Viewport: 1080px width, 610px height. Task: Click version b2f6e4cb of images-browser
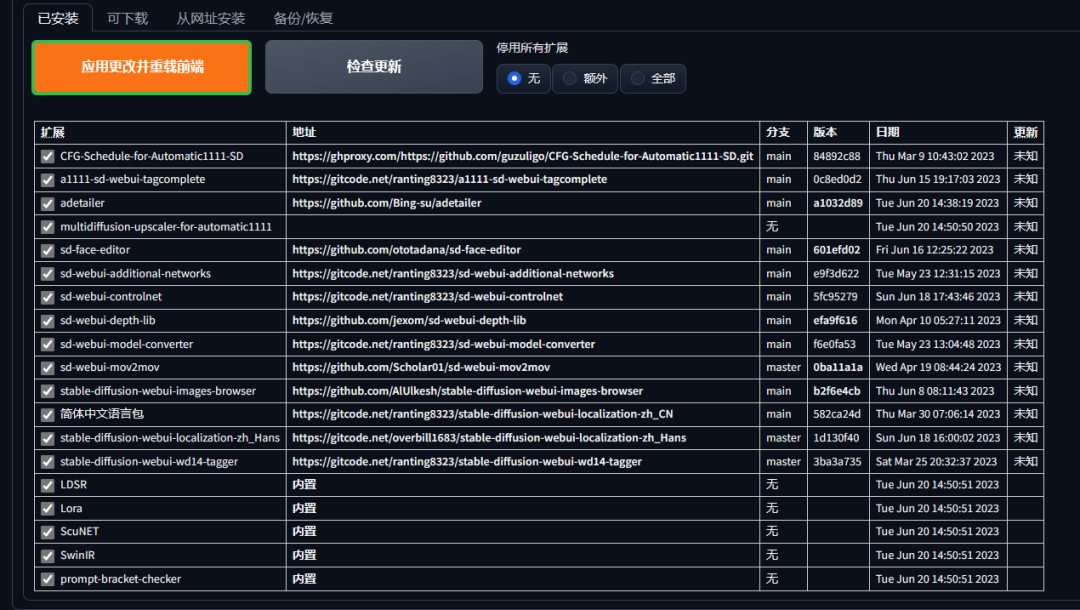click(836, 390)
